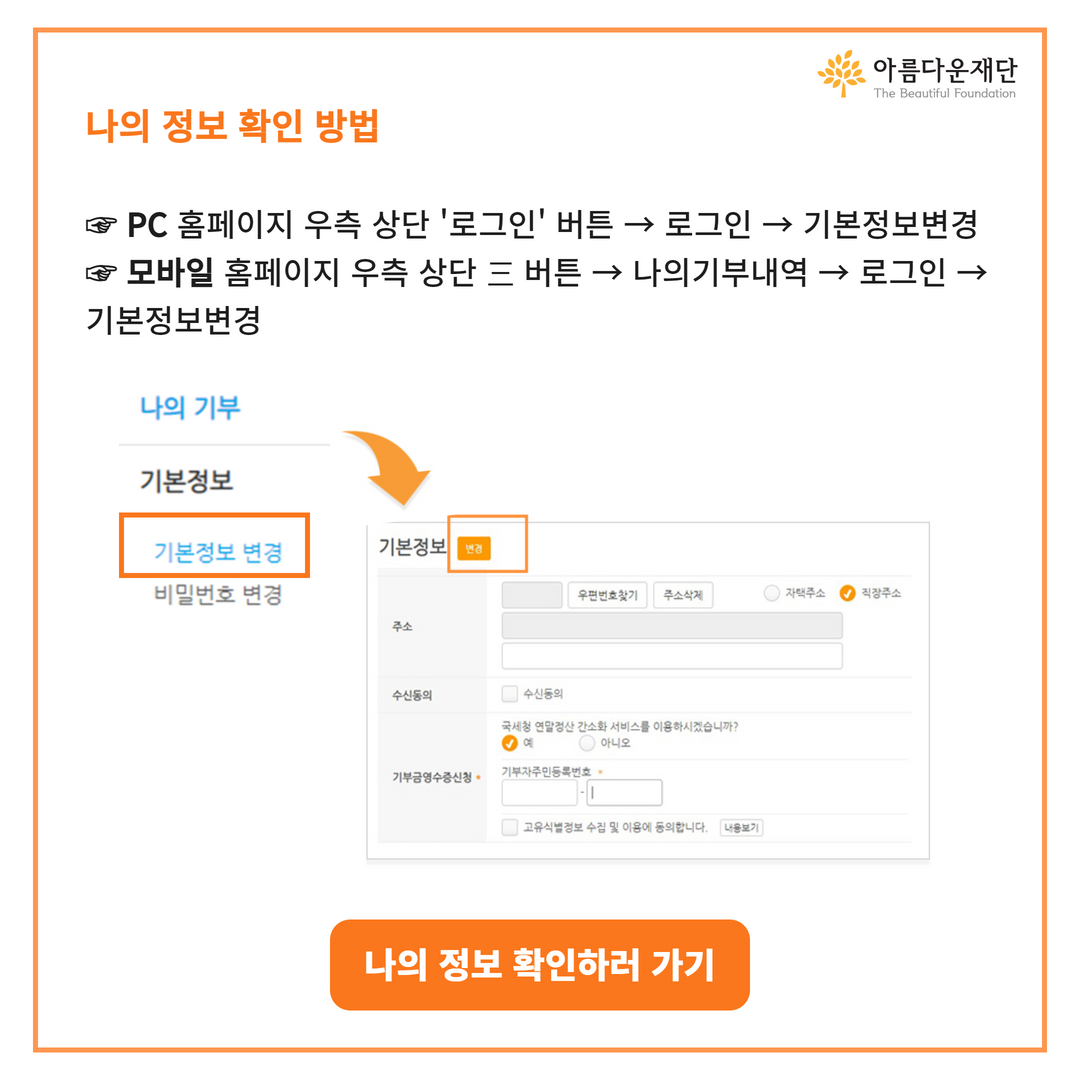The image size is (1080, 1080).
Task: Click the 주소삭제 button
Action: (683, 595)
